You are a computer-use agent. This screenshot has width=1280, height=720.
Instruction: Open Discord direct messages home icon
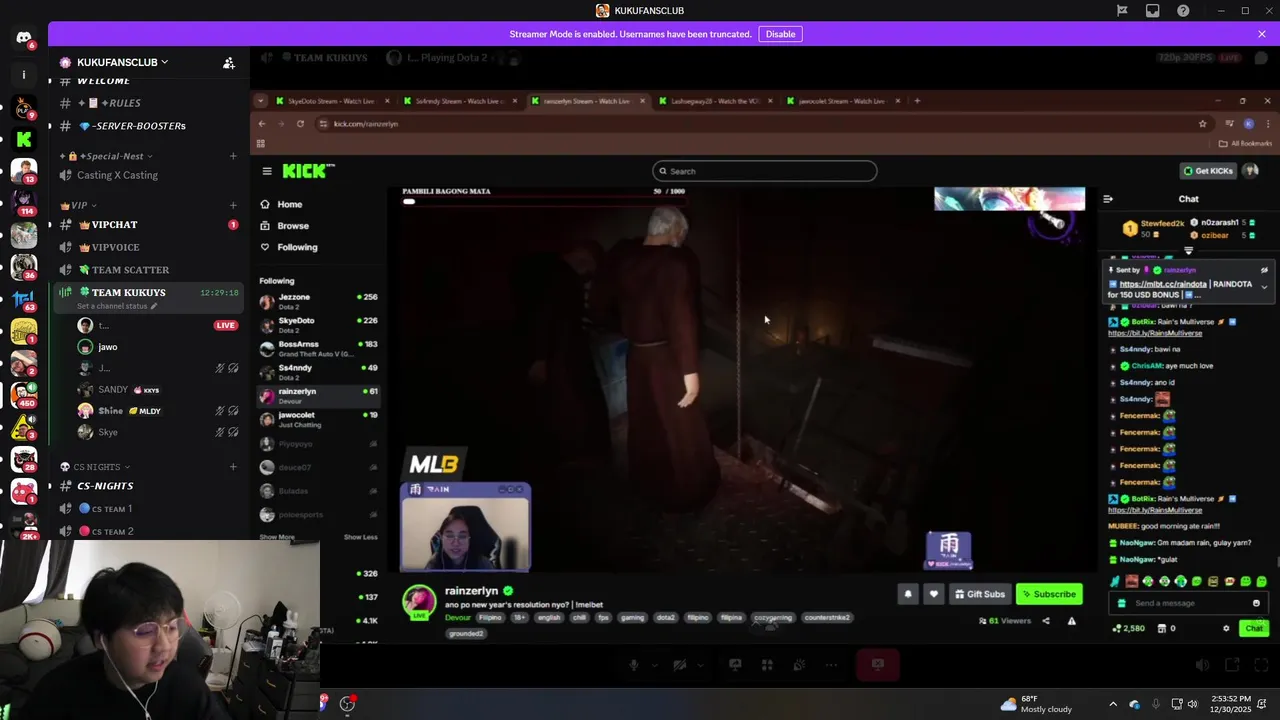click(24, 38)
